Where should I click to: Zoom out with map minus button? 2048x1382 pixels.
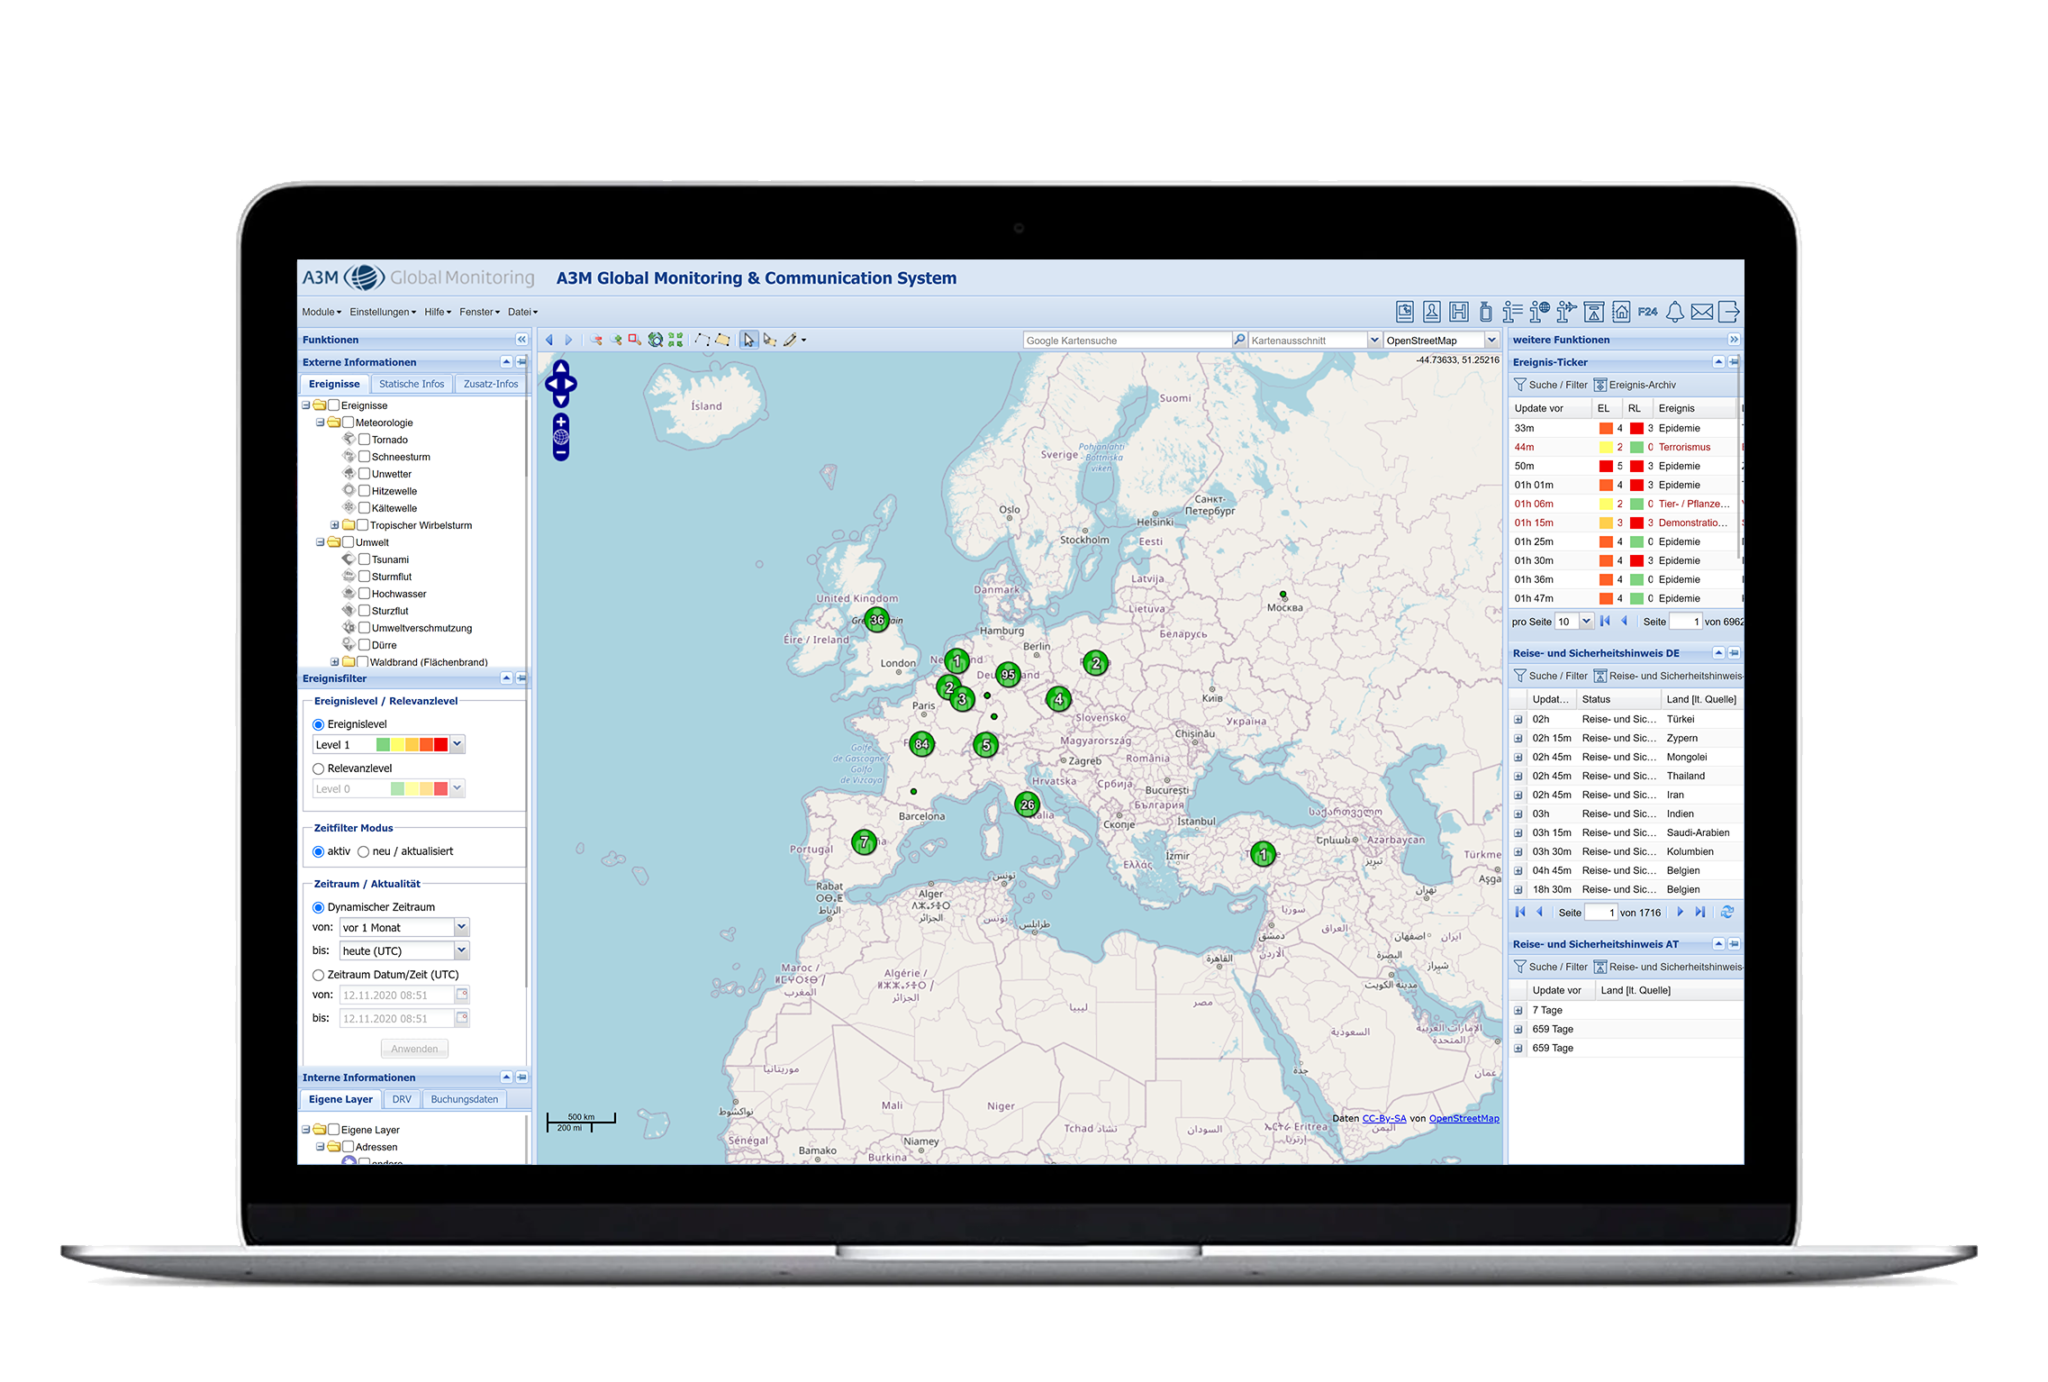tap(561, 452)
